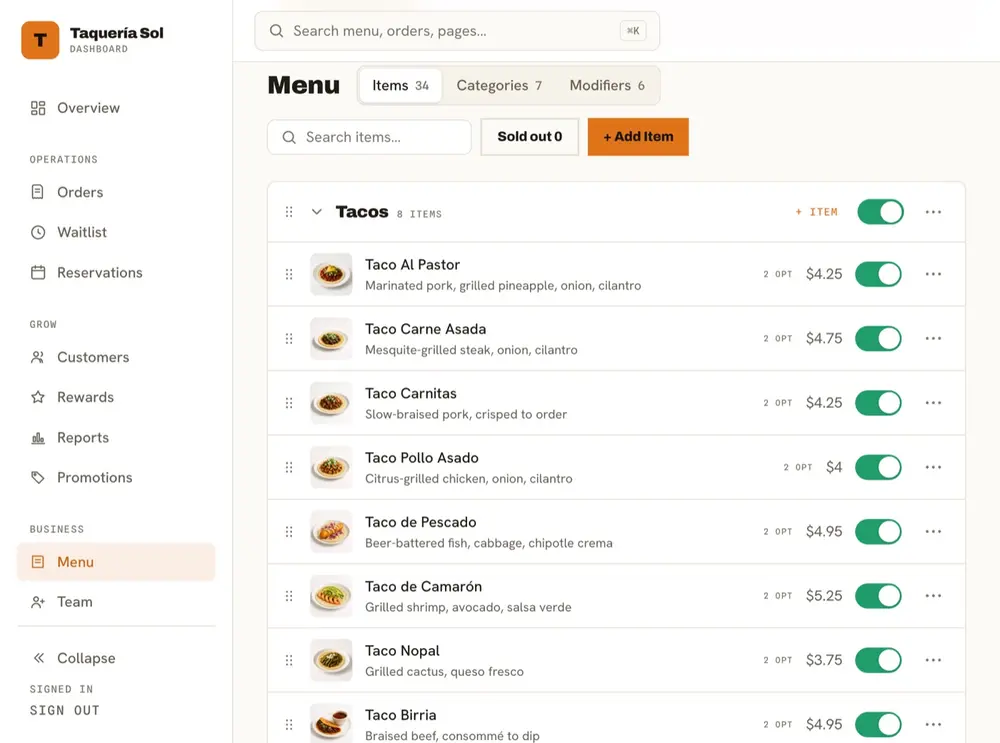This screenshot has width=1000, height=743.
Task: Click the Promotions tag icon
Action: [38, 477]
